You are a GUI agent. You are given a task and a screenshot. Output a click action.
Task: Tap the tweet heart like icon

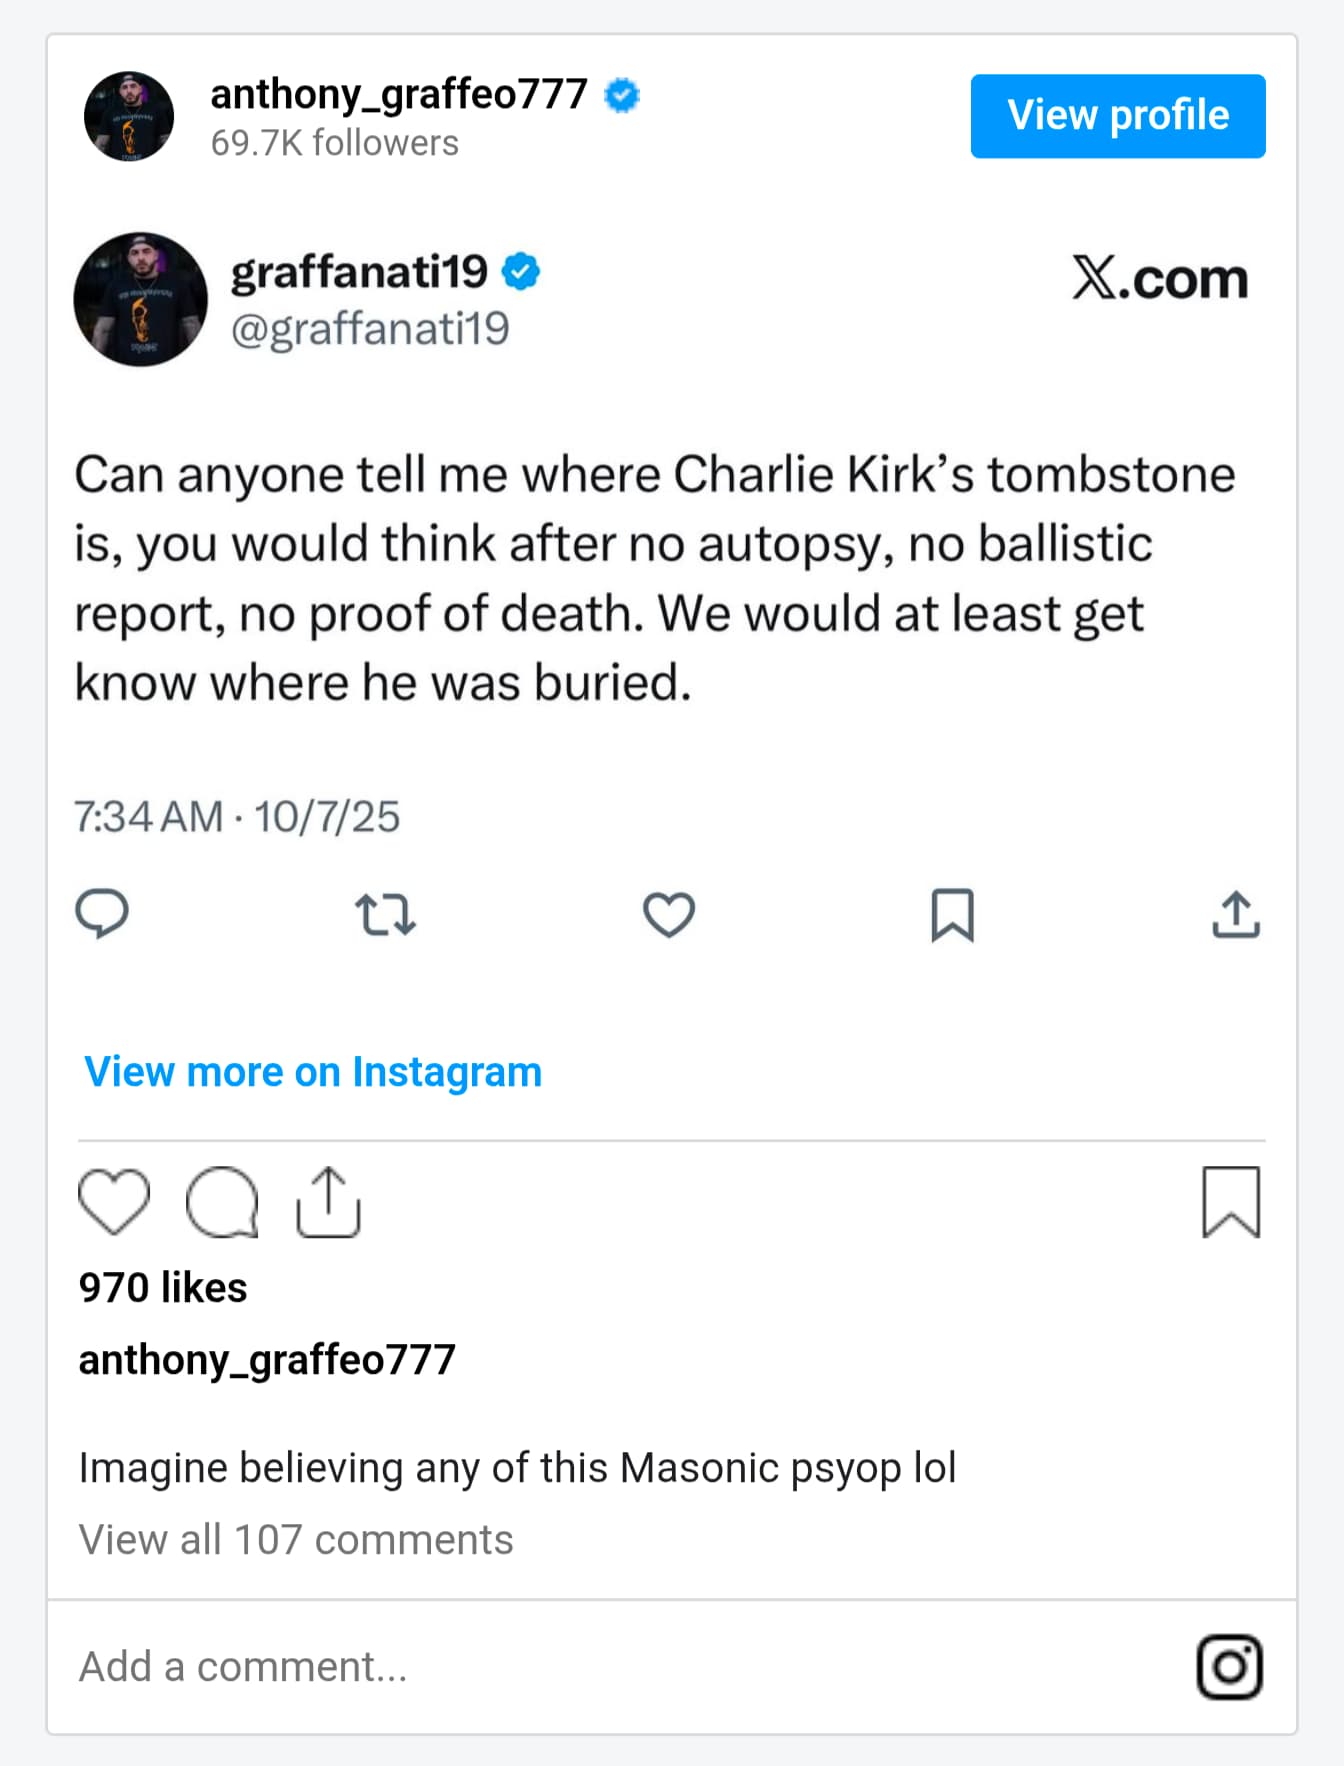(668, 914)
